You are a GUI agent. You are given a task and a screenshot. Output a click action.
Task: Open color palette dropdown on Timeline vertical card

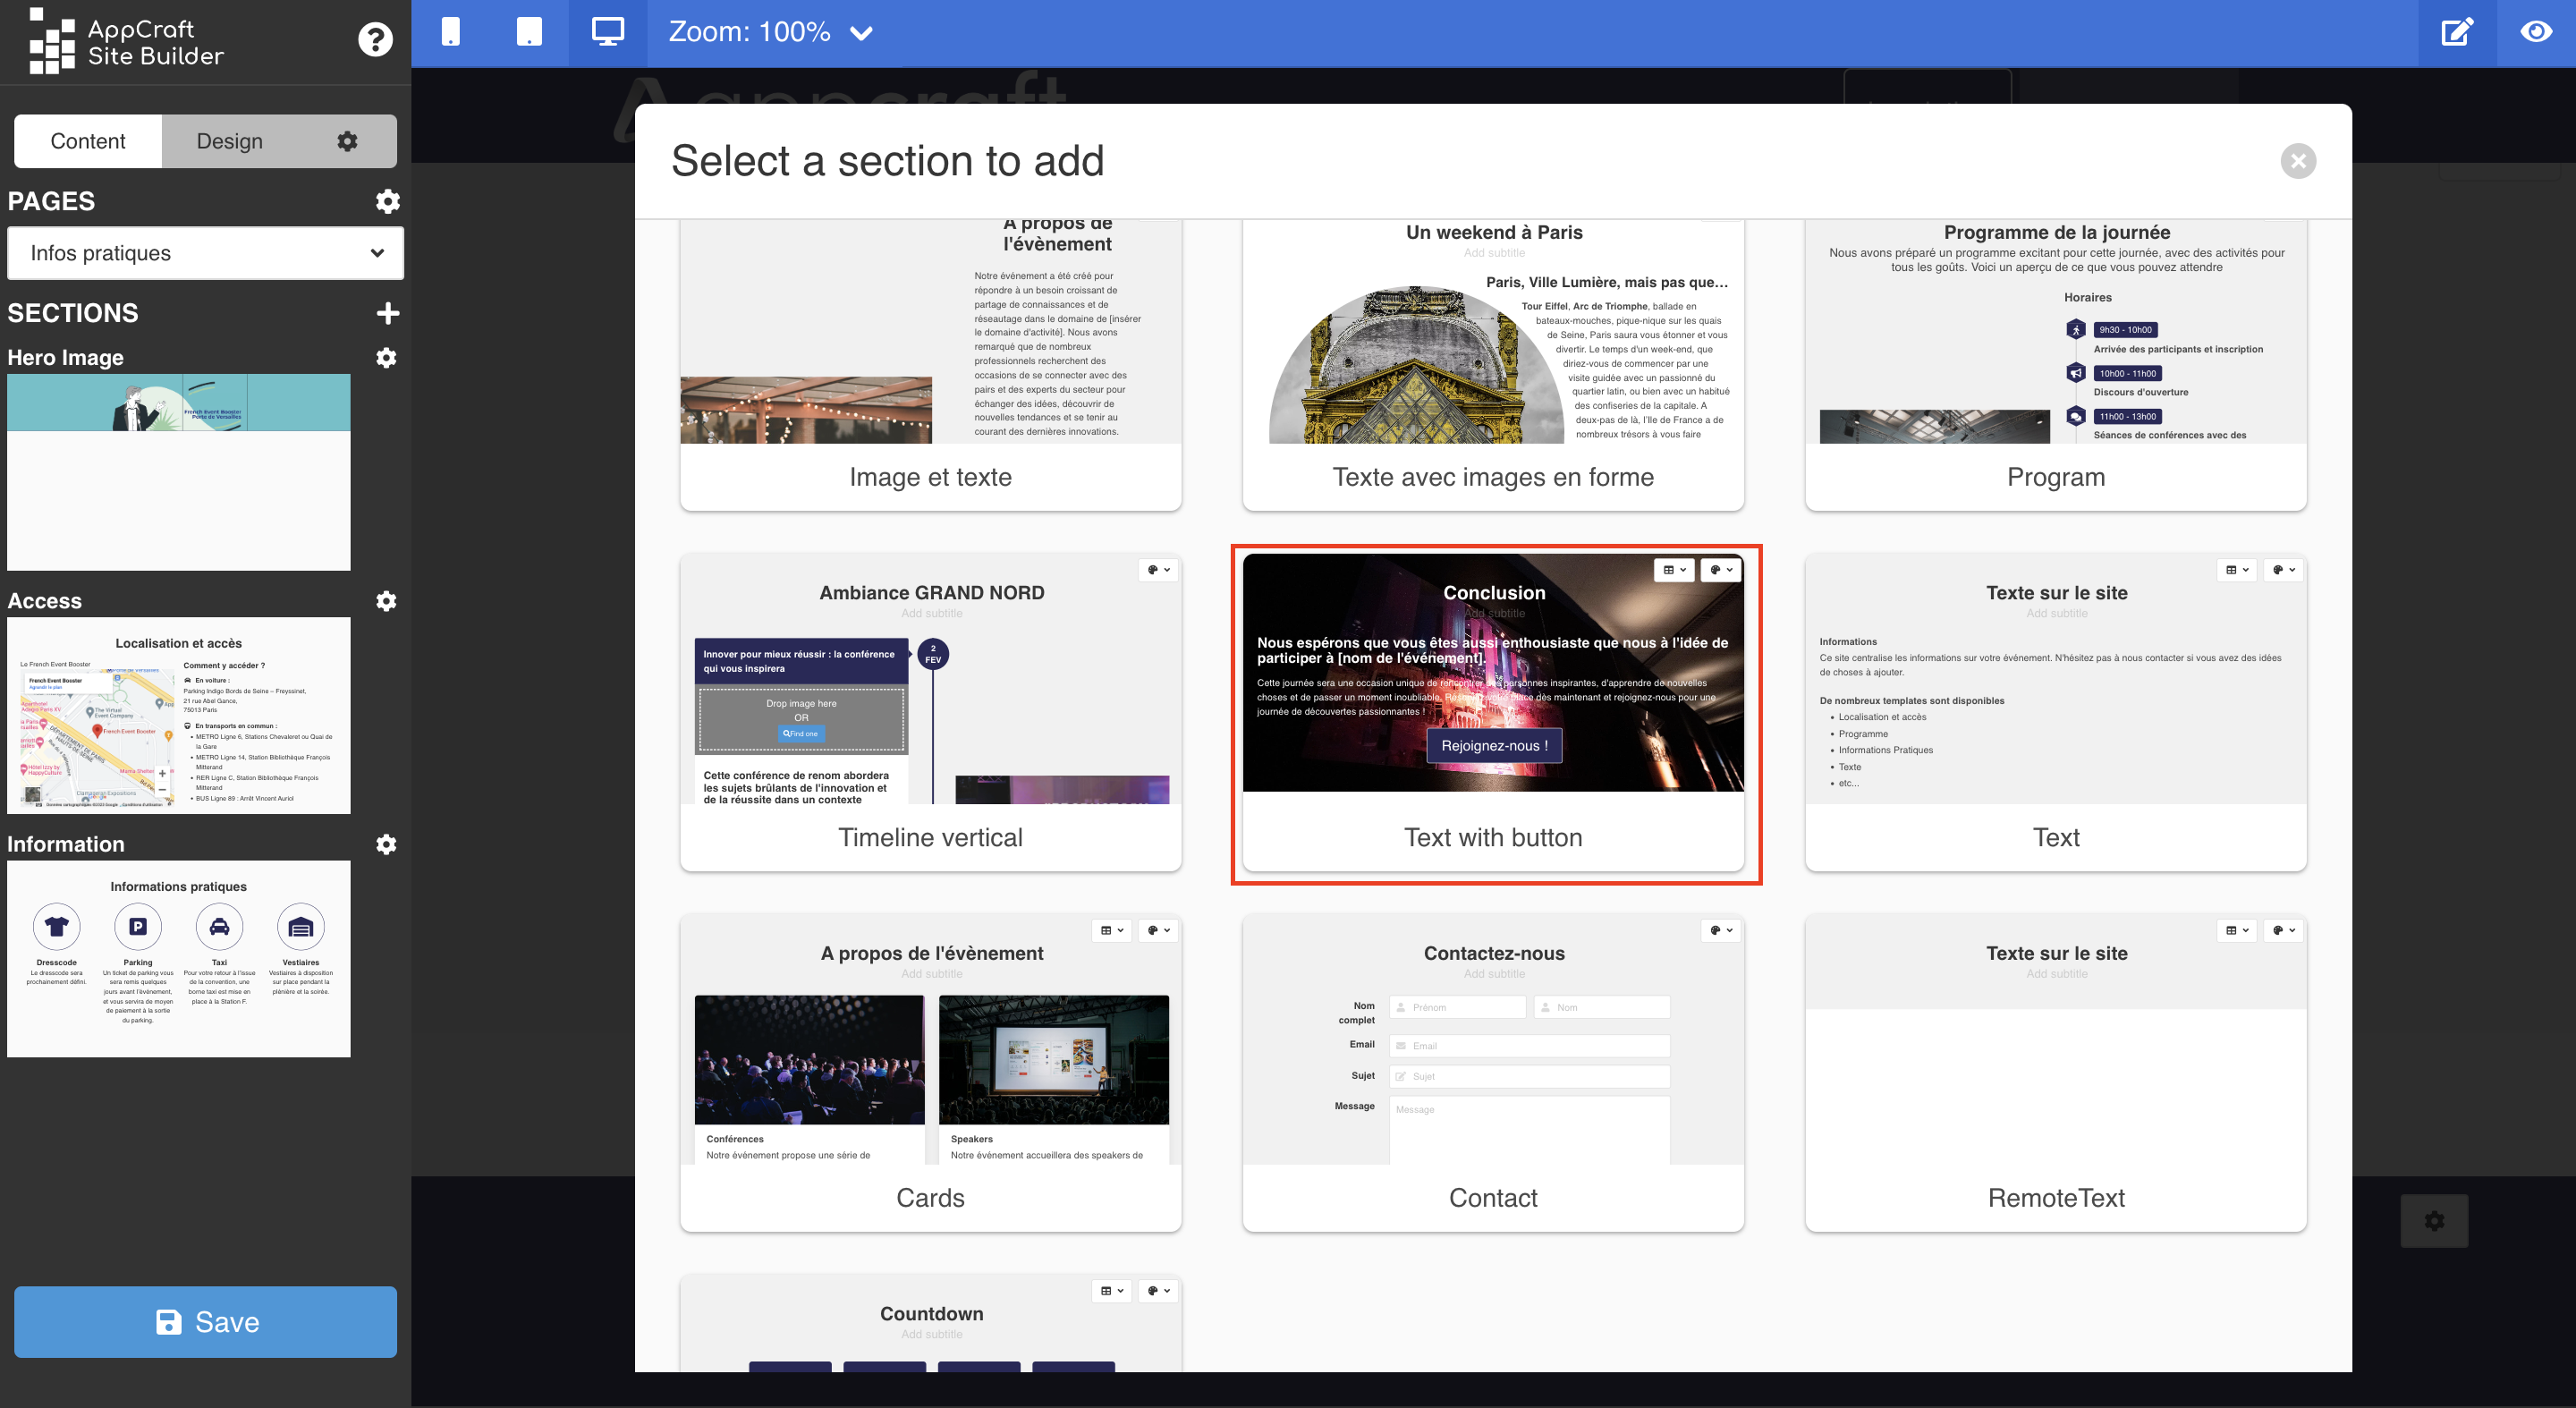coord(1158,570)
